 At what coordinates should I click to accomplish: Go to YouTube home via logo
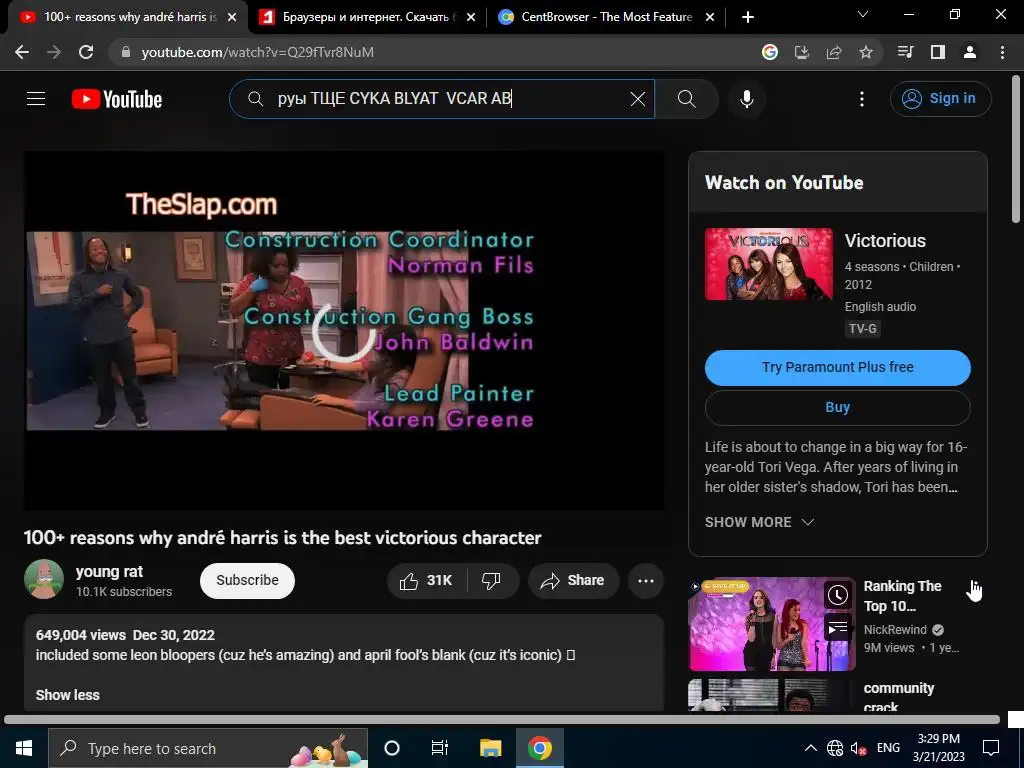(117, 99)
